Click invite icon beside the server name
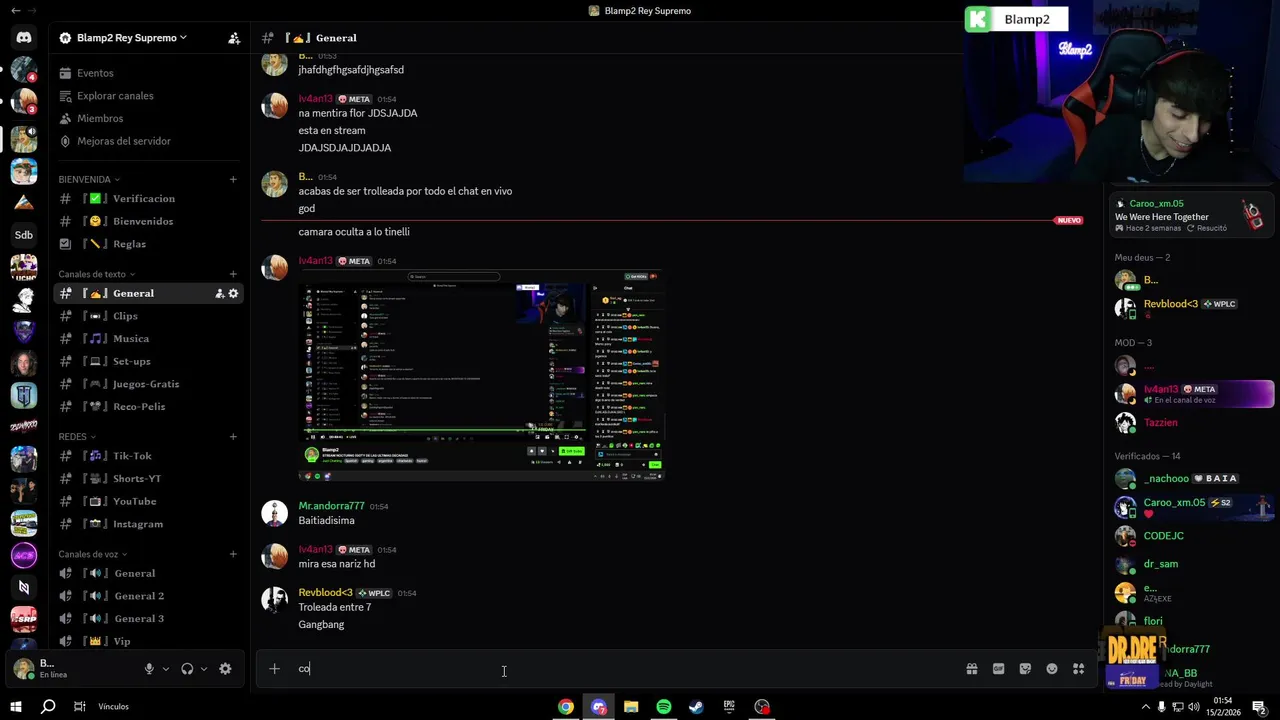This screenshot has width=1280, height=720. 234,38
